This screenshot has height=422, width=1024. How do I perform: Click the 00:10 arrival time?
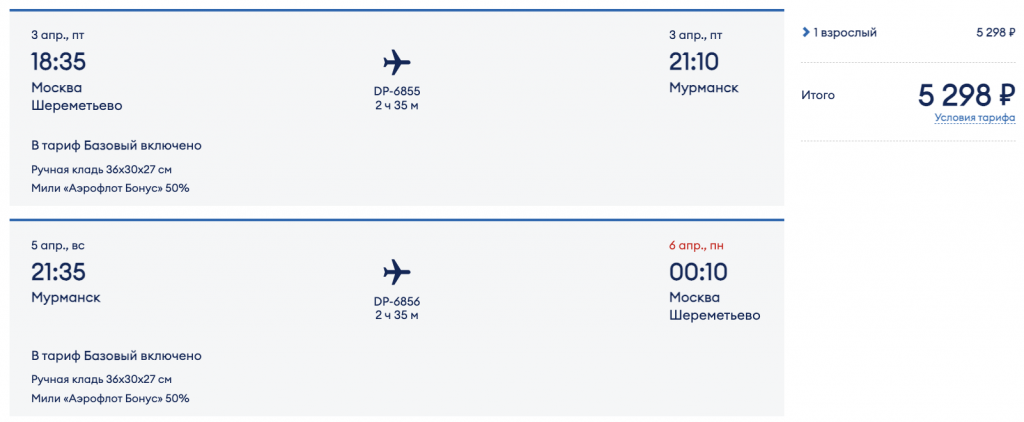(698, 272)
